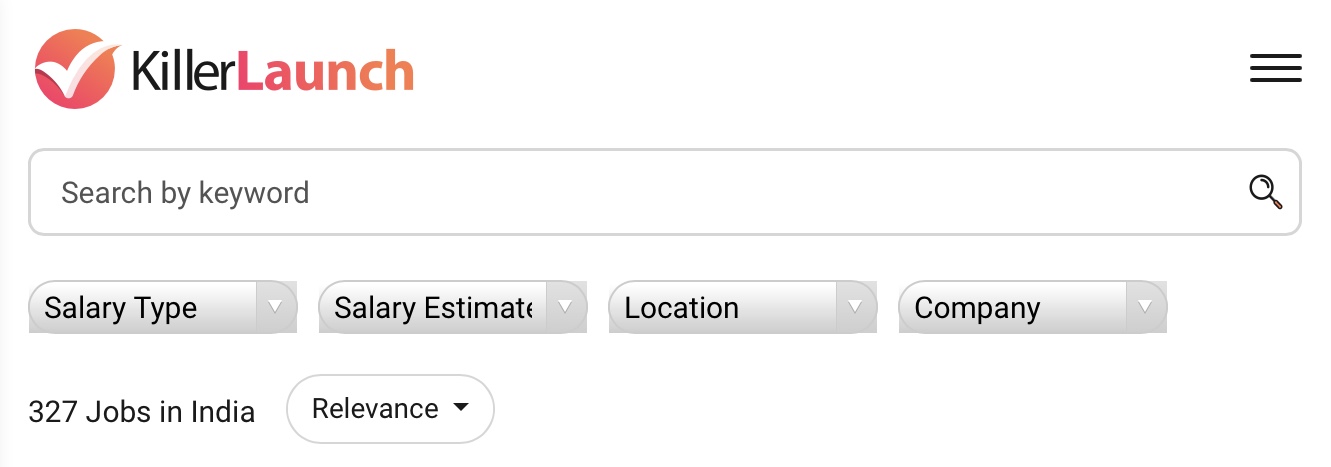The image size is (1331, 467).
Task: Click the Relevance caret triangle icon
Action: 460,408
